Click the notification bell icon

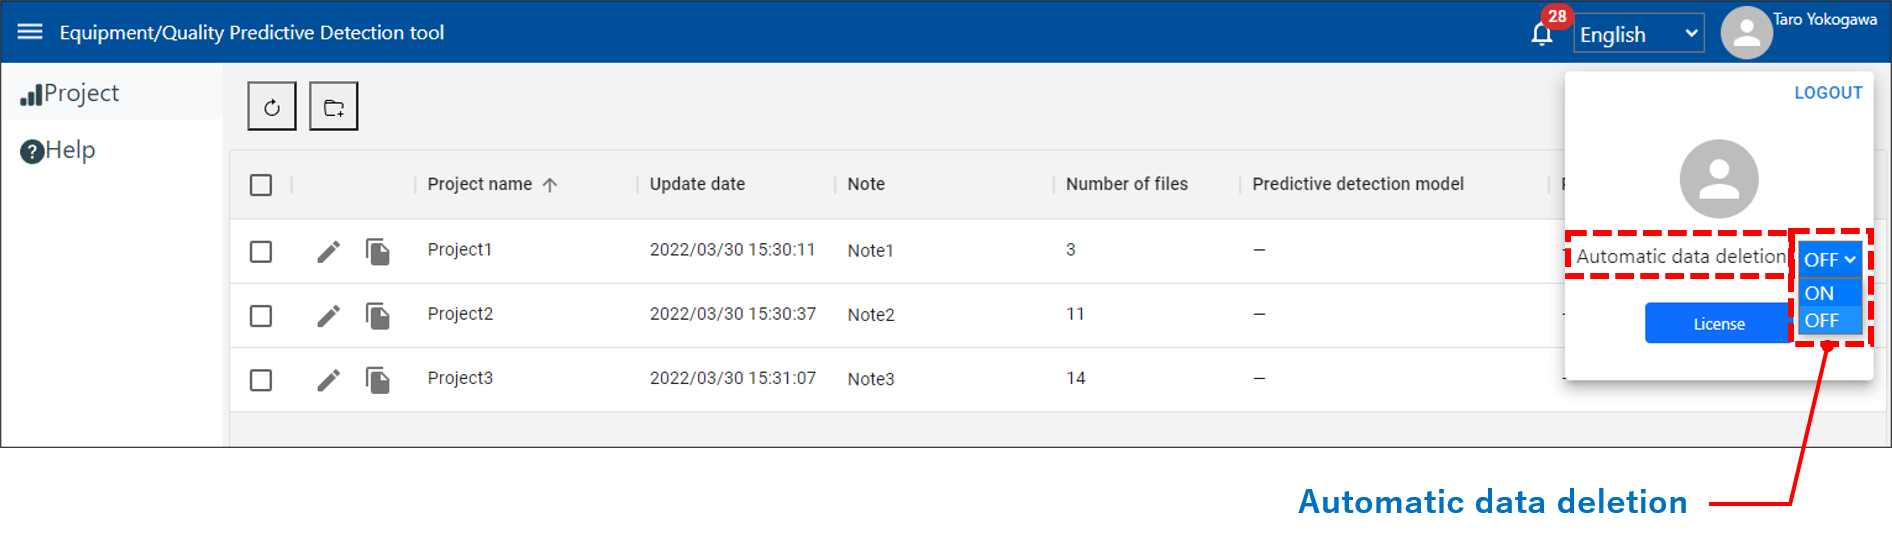coord(1542,35)
